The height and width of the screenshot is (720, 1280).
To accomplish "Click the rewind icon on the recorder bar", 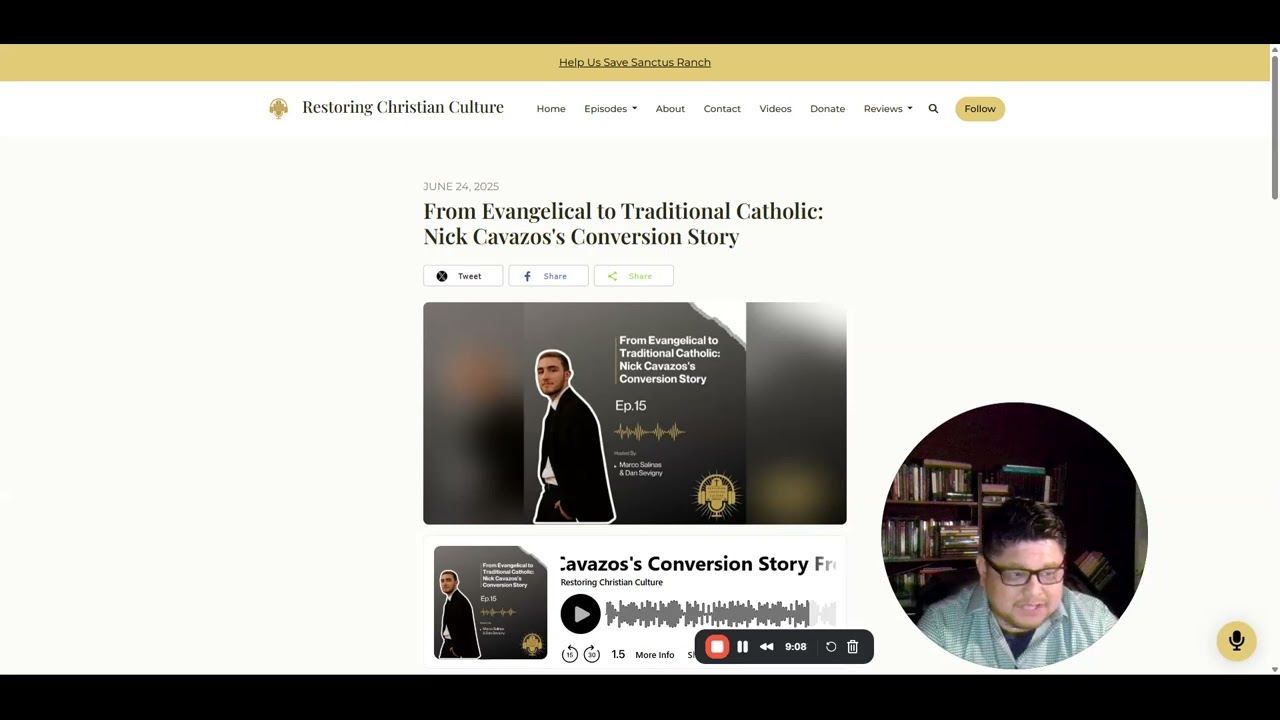I will point(767,647).
